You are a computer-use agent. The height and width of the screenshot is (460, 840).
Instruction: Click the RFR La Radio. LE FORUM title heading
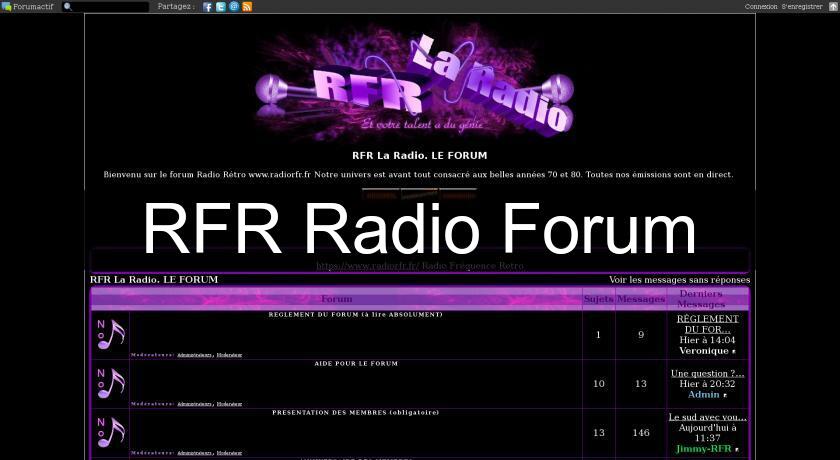[419, 156]
